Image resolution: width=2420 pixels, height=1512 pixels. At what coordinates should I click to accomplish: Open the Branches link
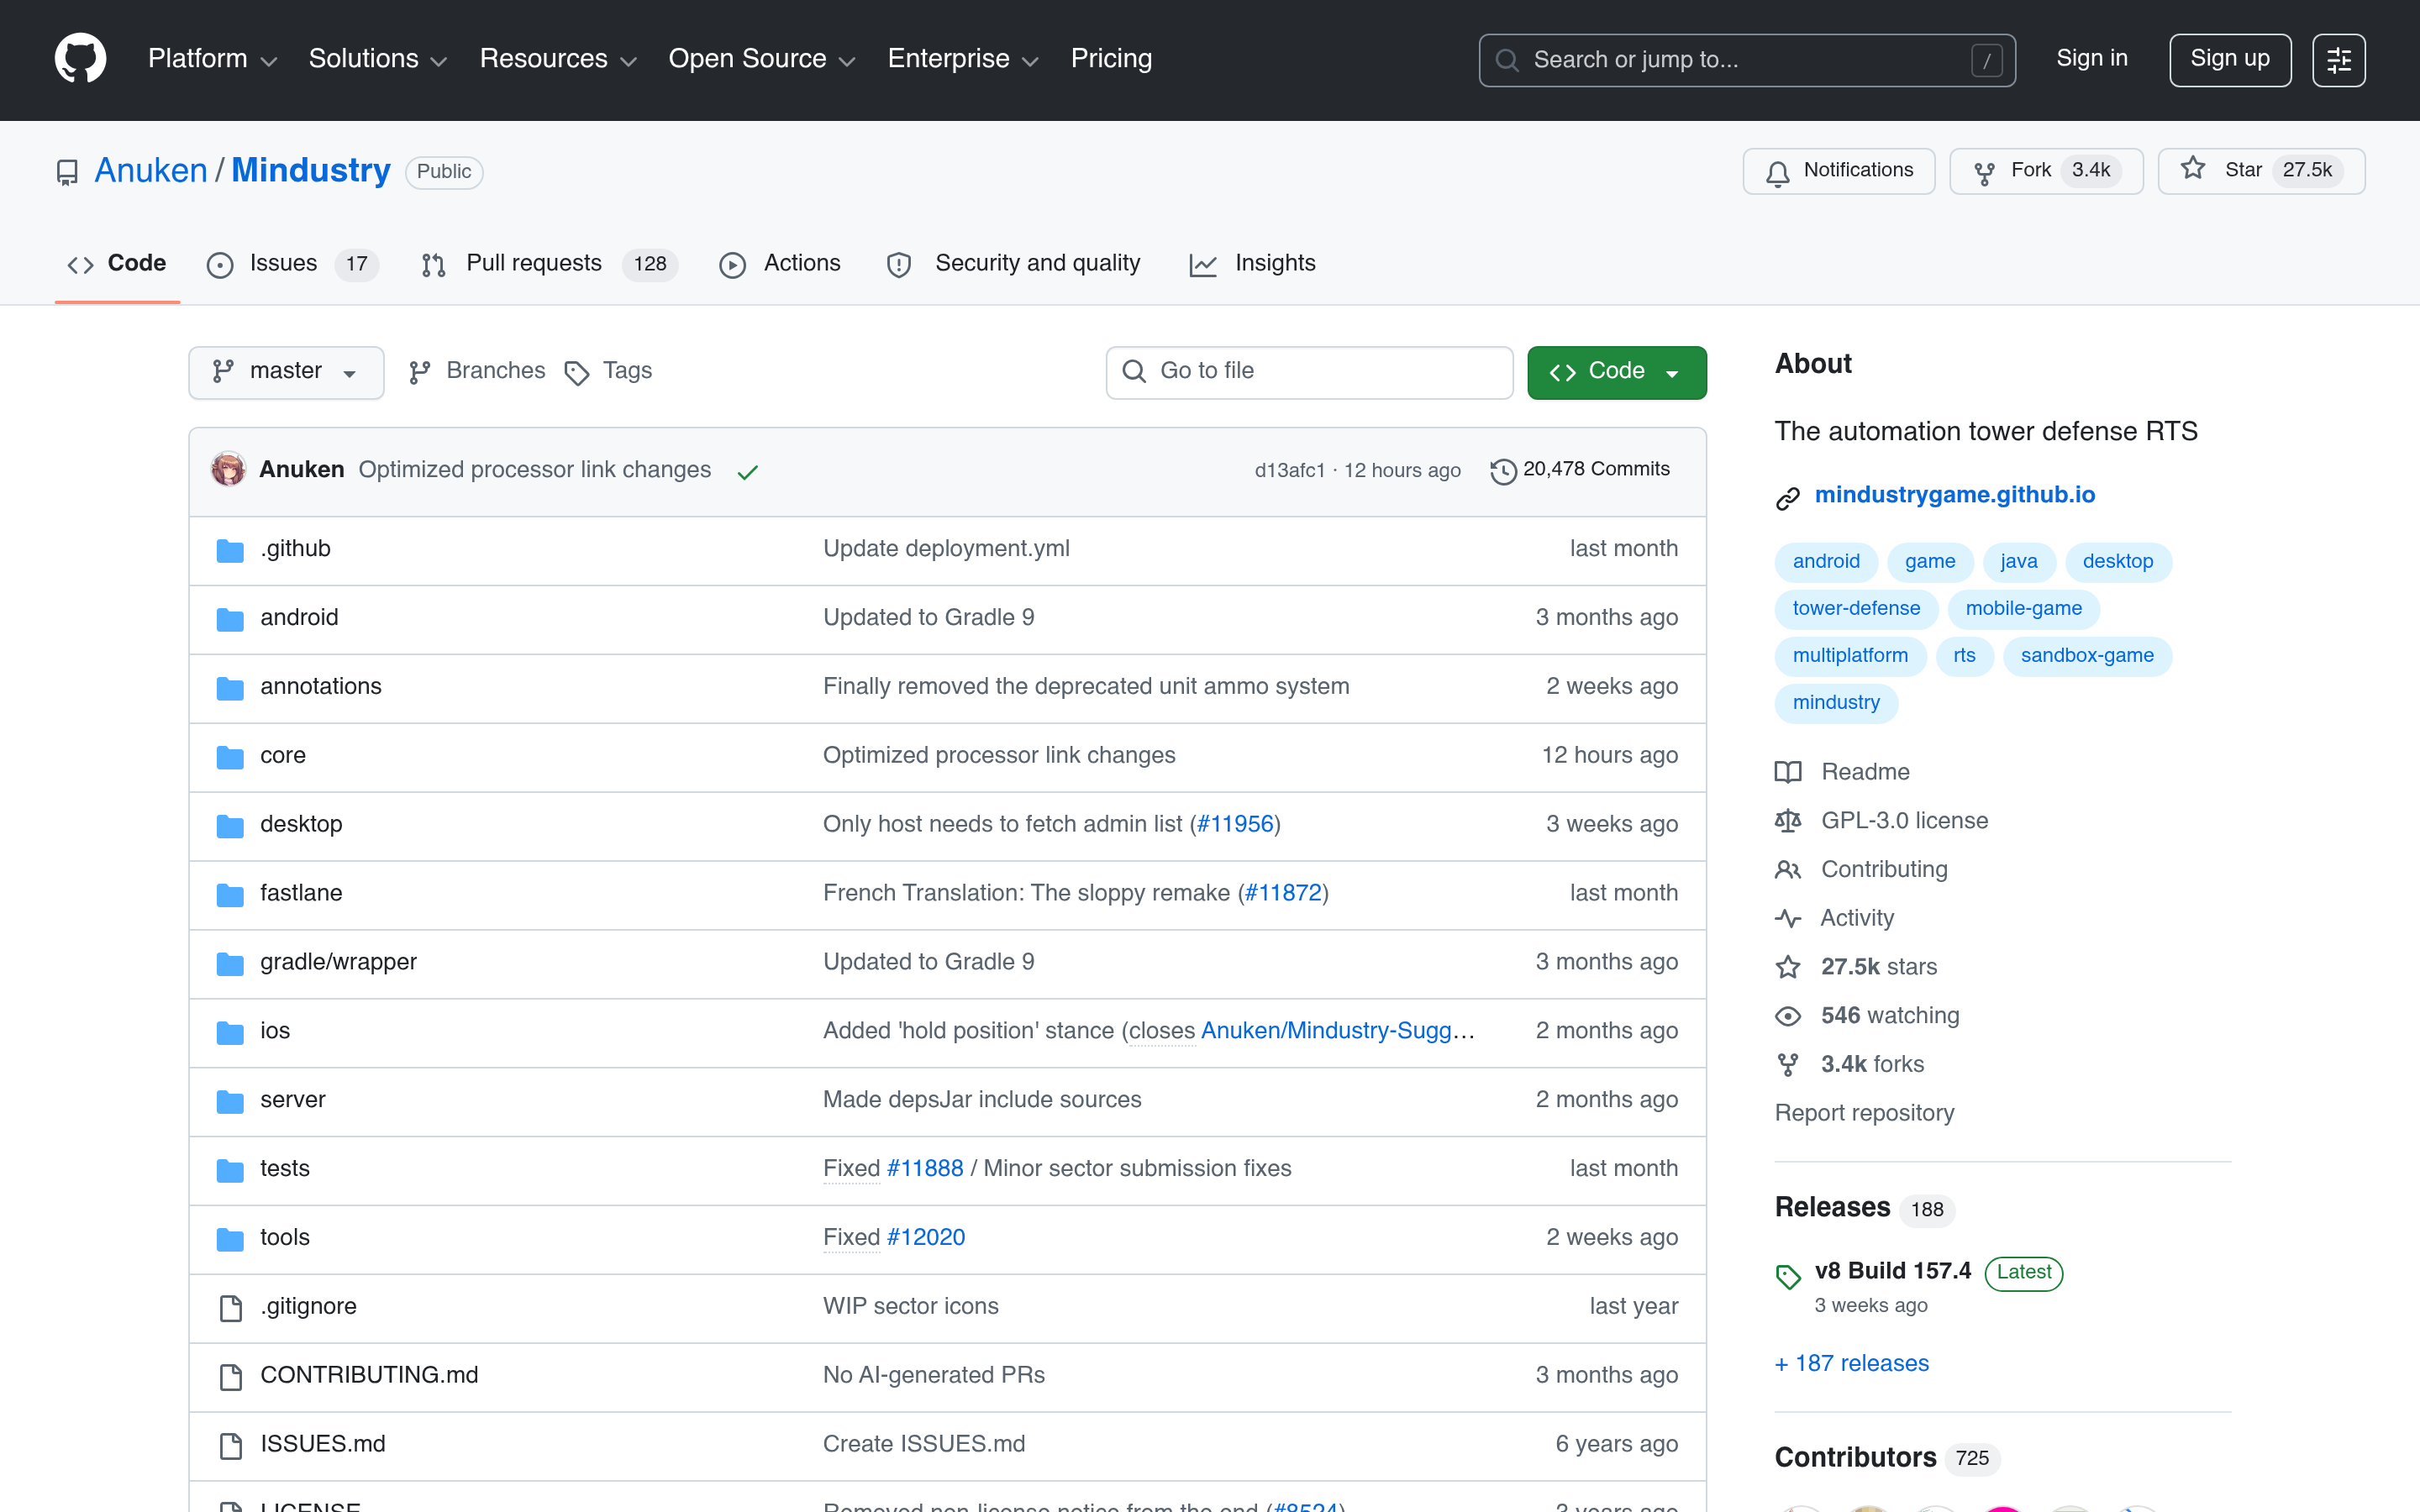(477, 371)
